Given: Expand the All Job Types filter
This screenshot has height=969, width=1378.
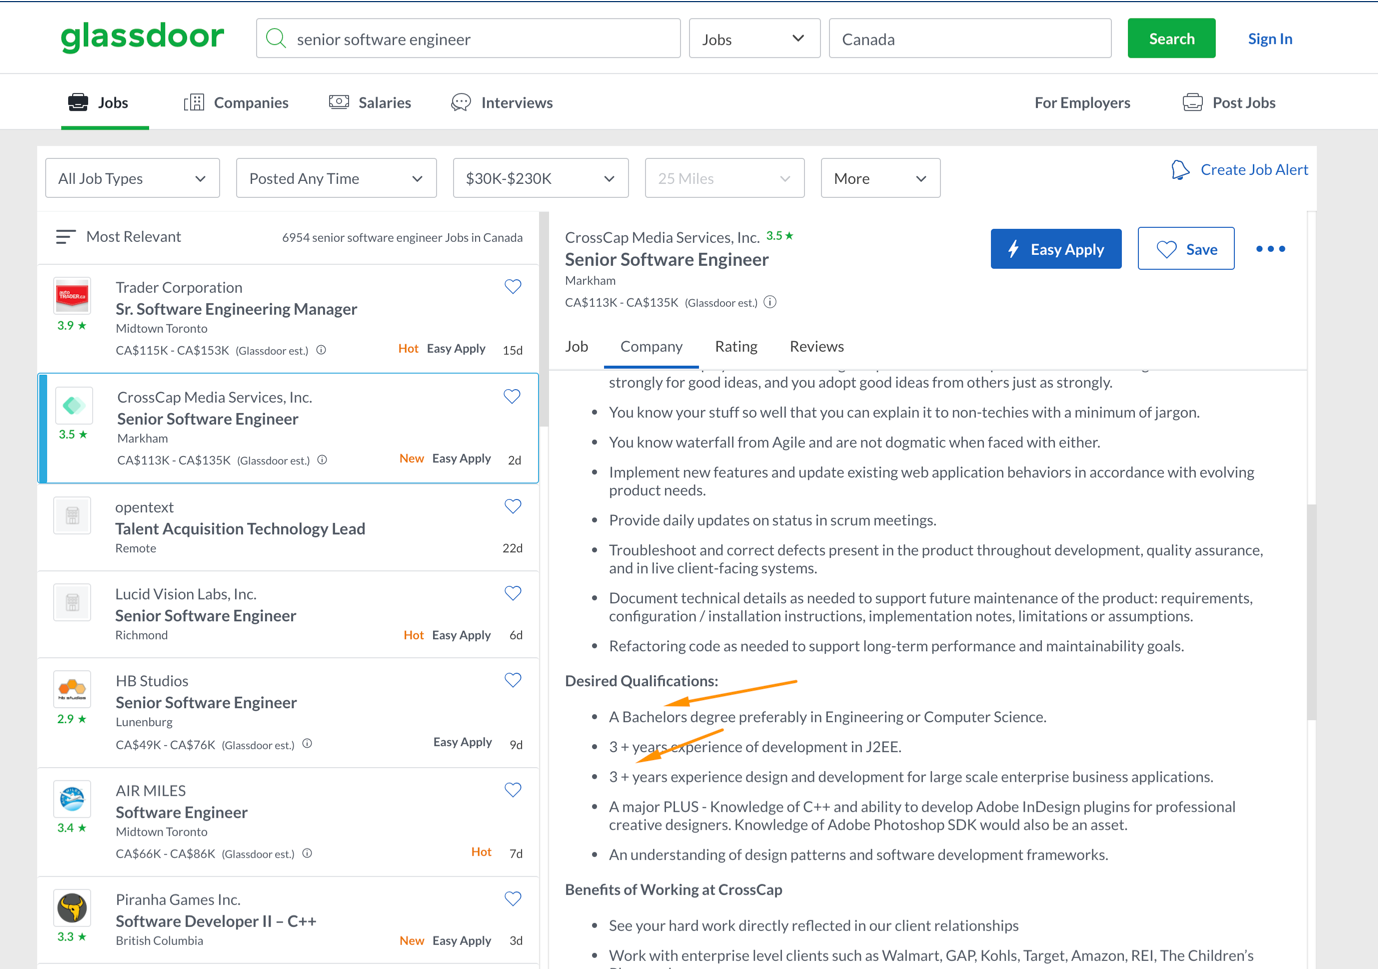Looking at the screenshot, I should (132, 178).
